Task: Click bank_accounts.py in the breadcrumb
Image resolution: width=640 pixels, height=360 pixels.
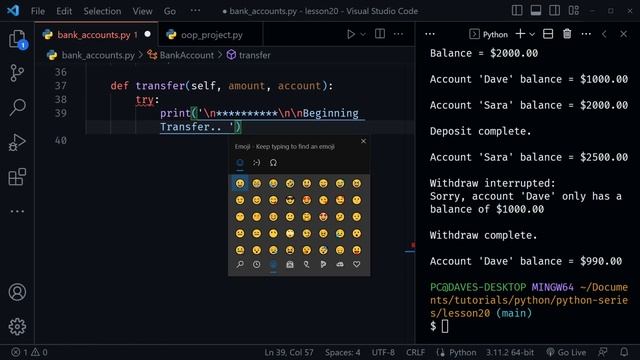Action: click(98, 55)
